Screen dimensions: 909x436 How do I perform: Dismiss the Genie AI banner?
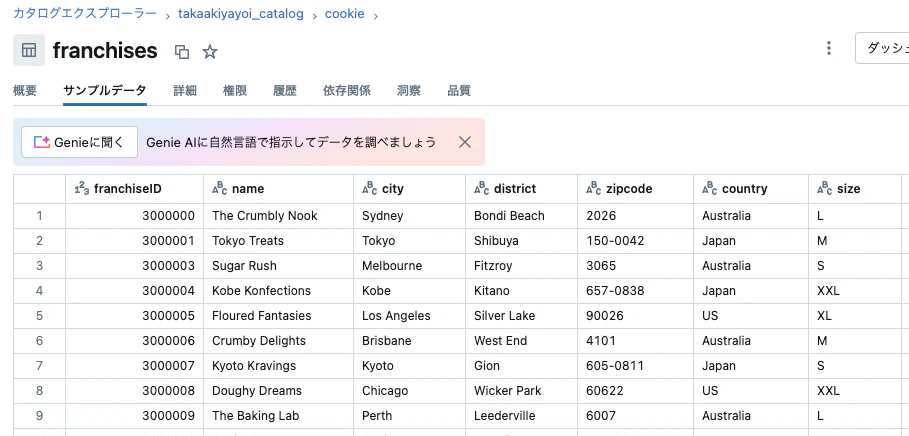pos(464,142)
